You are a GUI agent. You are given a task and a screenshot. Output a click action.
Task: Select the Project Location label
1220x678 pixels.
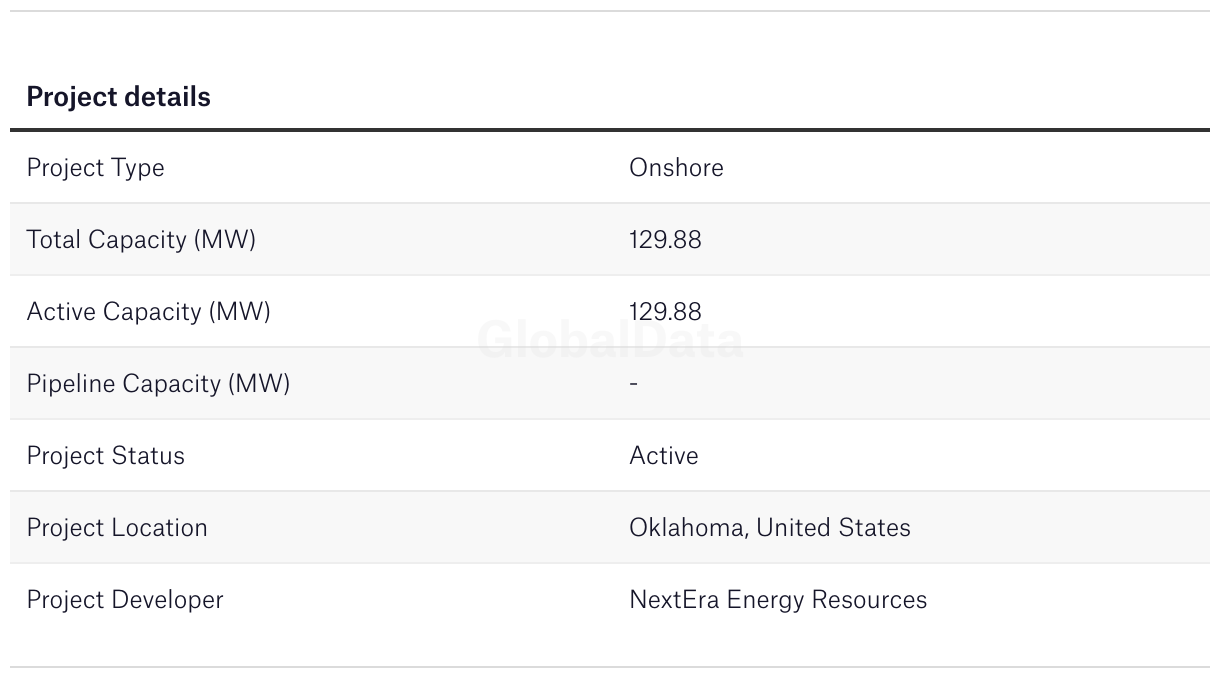point(117,528)
